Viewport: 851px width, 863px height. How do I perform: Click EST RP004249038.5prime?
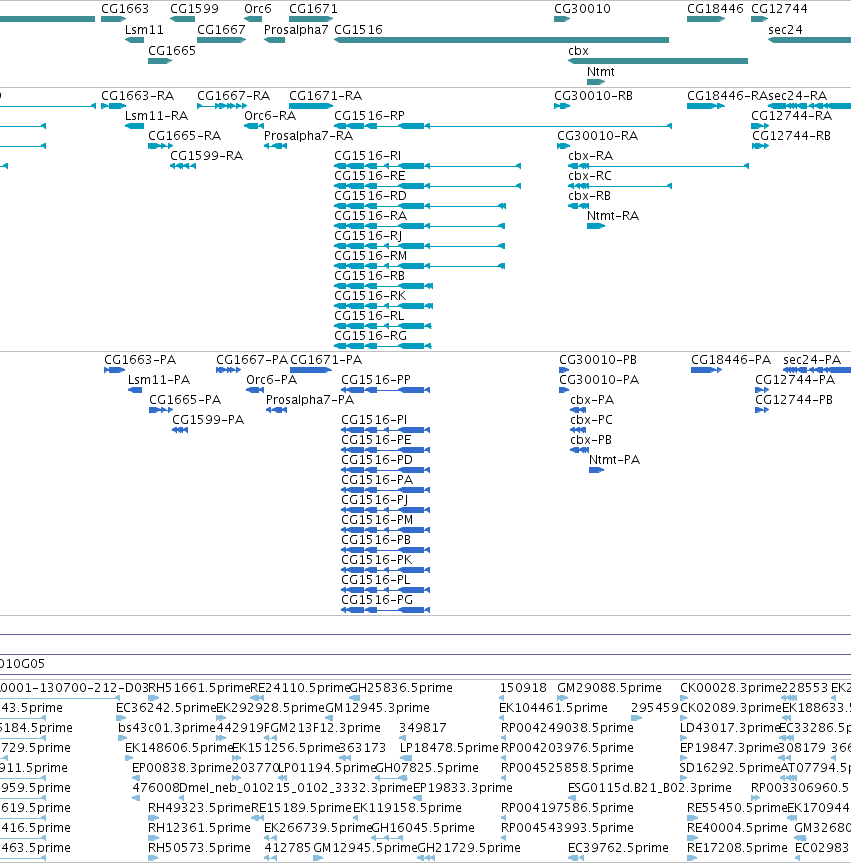pos(567,728)
